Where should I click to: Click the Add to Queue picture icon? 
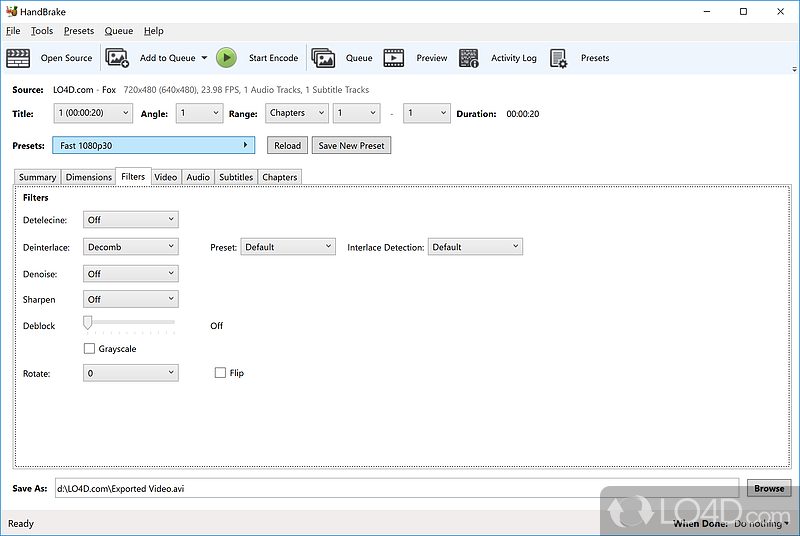[117, 58]
